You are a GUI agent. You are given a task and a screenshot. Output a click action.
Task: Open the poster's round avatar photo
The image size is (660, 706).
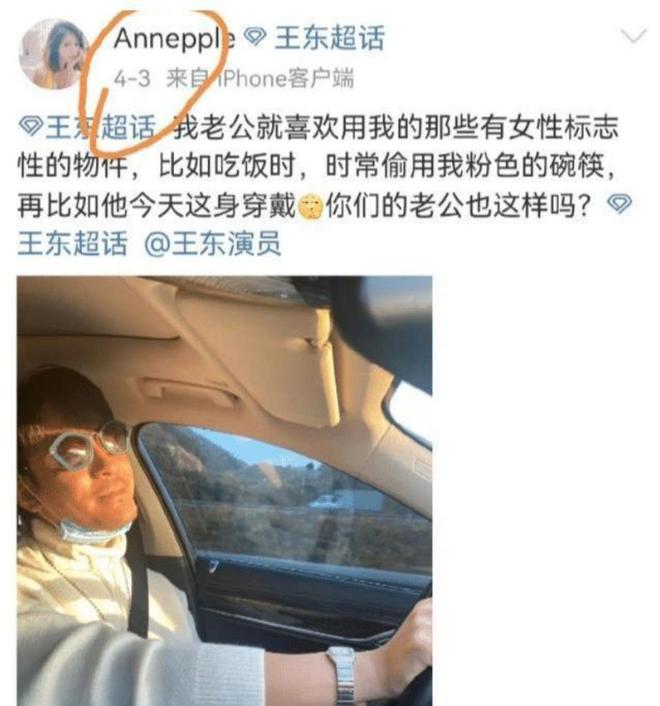[x=54, y=54]
